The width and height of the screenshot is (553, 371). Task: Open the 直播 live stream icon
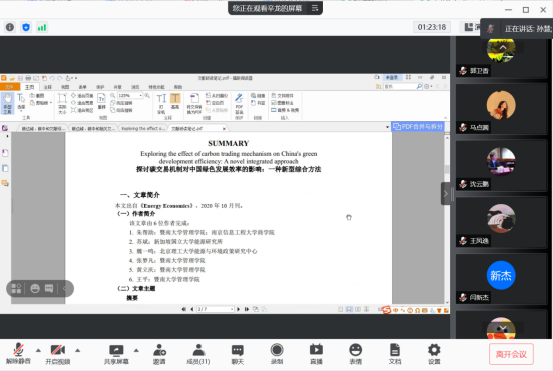pyautogui.click(x=316, y=353)
